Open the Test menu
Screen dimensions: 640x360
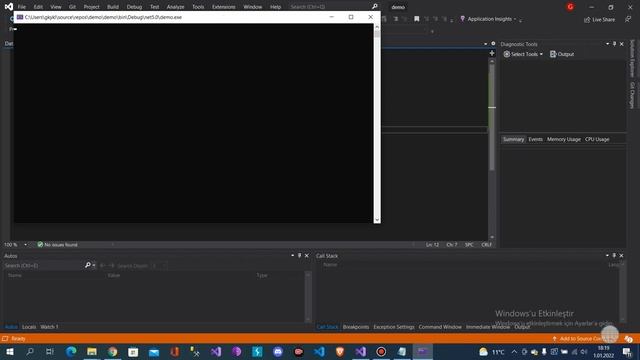coord(154,7)
